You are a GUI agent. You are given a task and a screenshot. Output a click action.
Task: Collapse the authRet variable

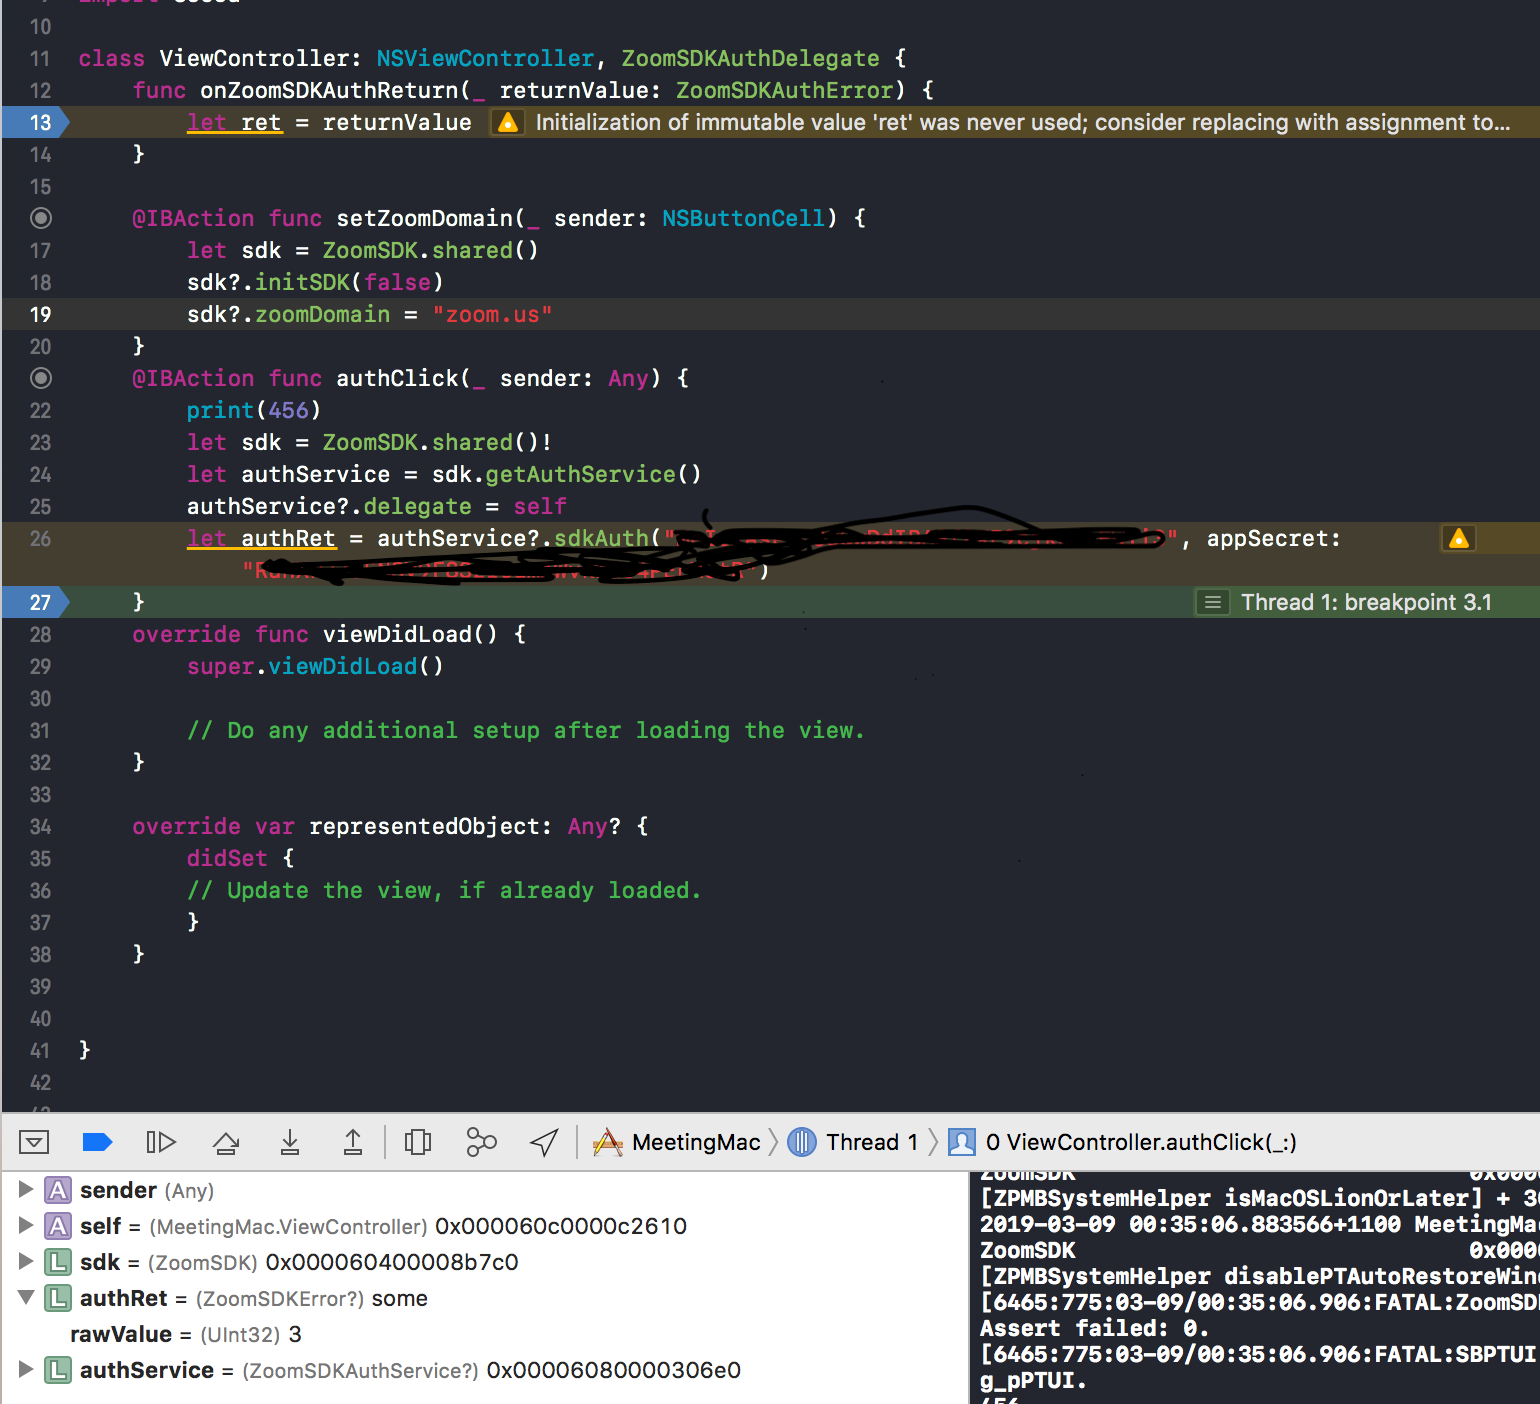[26, 1298]
